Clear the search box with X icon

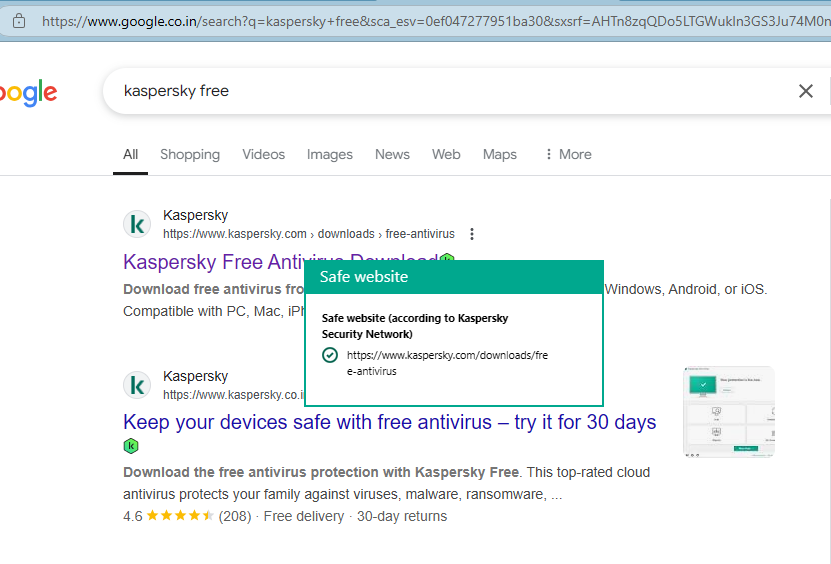806,91
